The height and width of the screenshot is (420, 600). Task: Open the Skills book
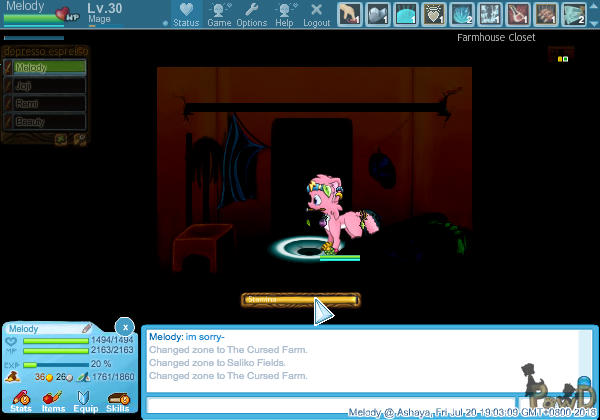pos(117,401)
